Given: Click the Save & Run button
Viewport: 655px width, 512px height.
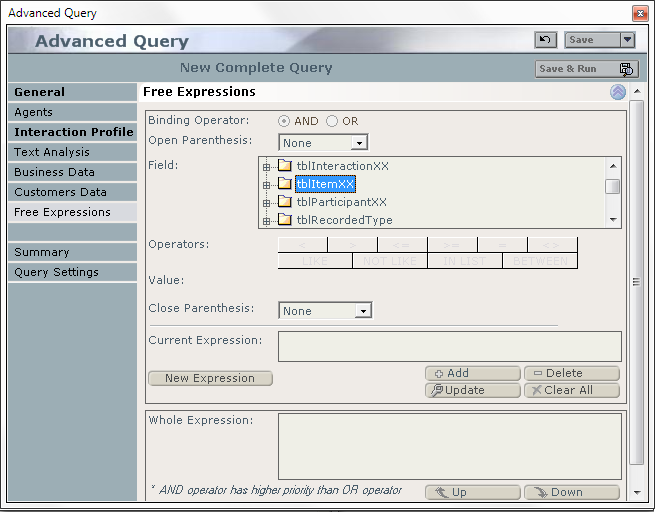Looking at the screenshot, I should (587, 69).
